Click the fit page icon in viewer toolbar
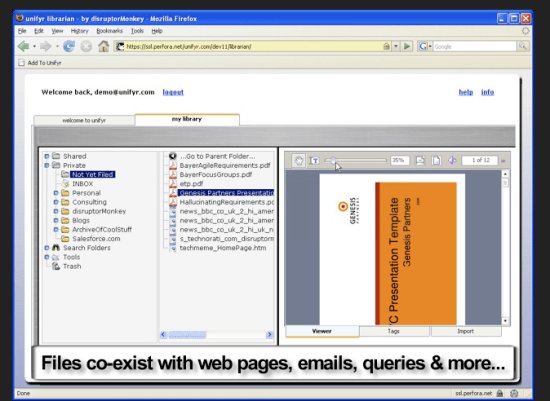Image resolution: width=550 pixels, height=401 pixels. (436, 161)
